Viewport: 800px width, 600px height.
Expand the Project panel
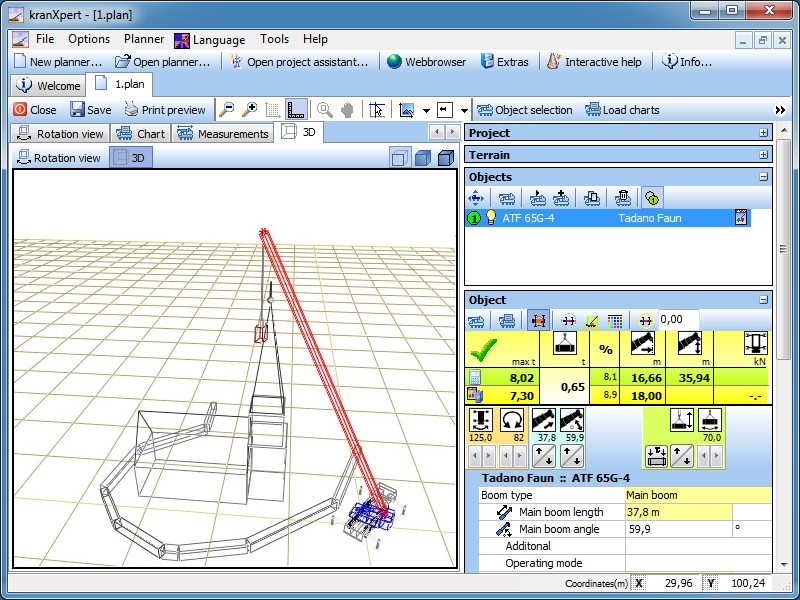(764, 133)
